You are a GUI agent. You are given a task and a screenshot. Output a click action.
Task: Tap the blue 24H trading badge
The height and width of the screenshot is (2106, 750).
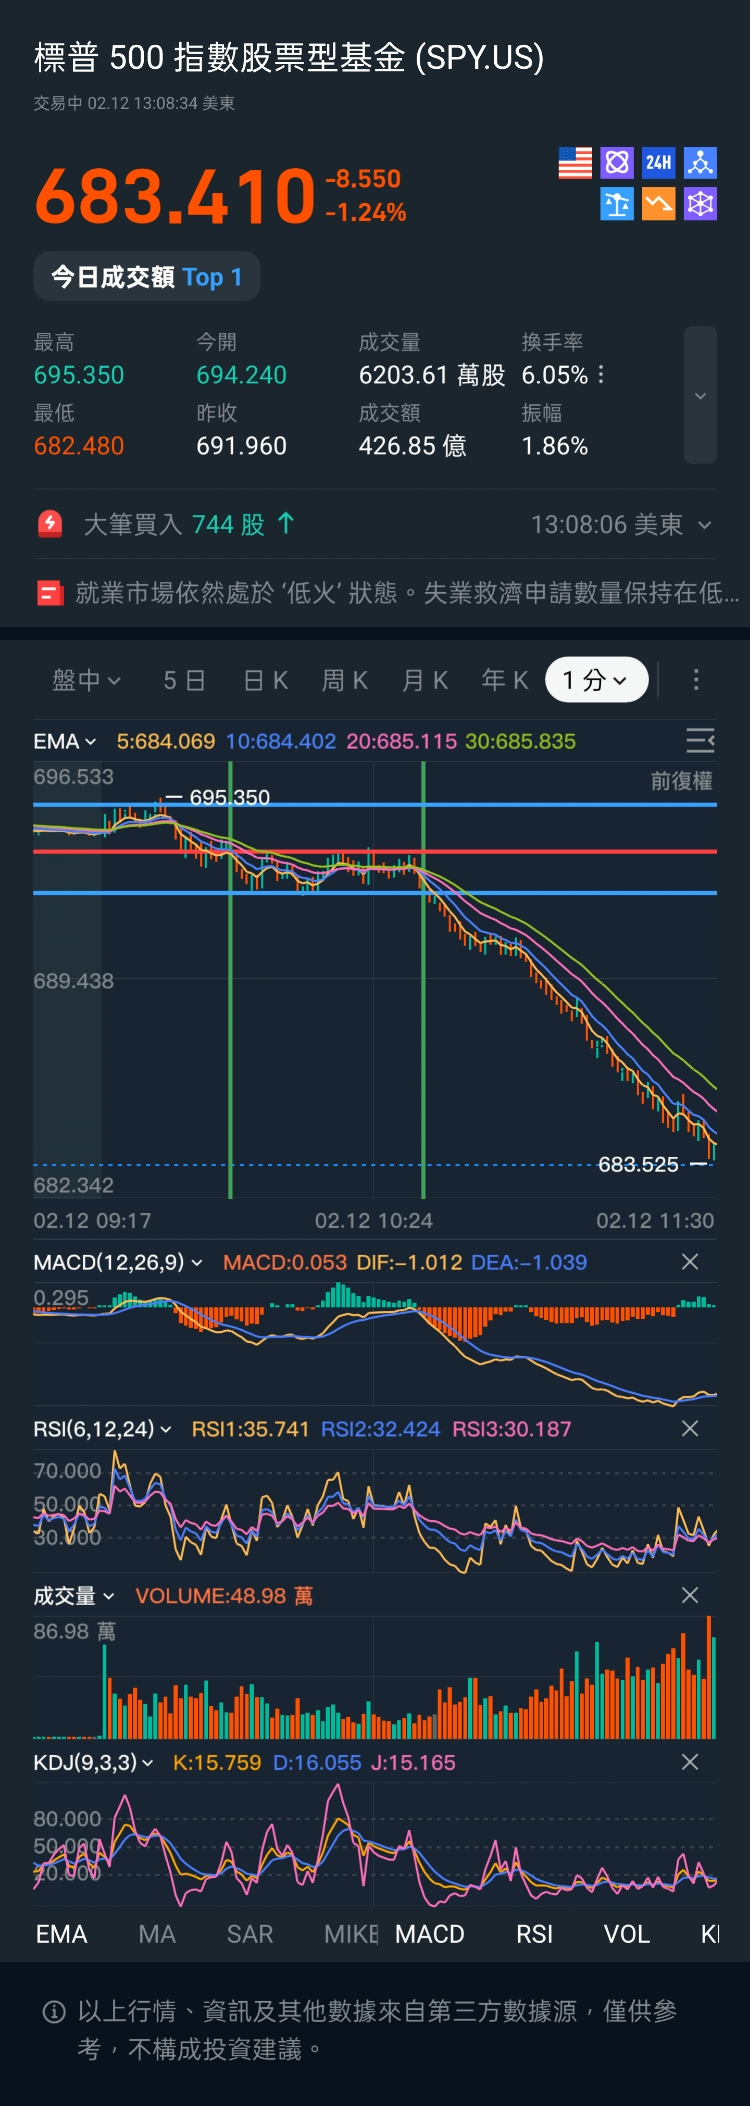coord(658,163)
